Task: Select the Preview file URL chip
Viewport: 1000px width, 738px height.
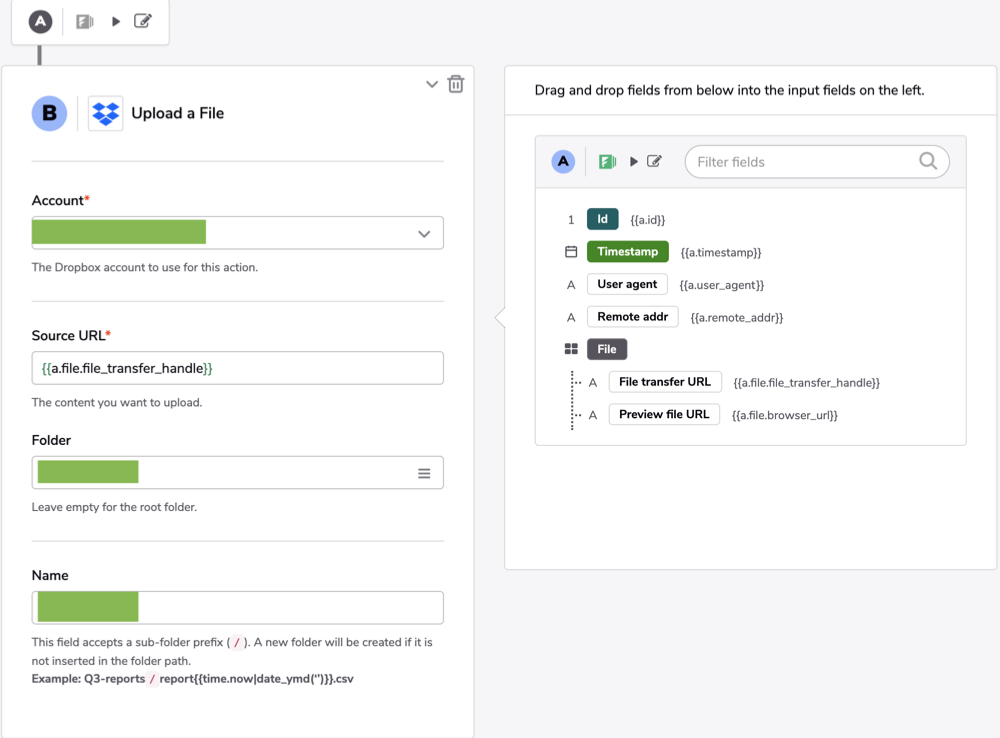Action: (x=664, y=415)
